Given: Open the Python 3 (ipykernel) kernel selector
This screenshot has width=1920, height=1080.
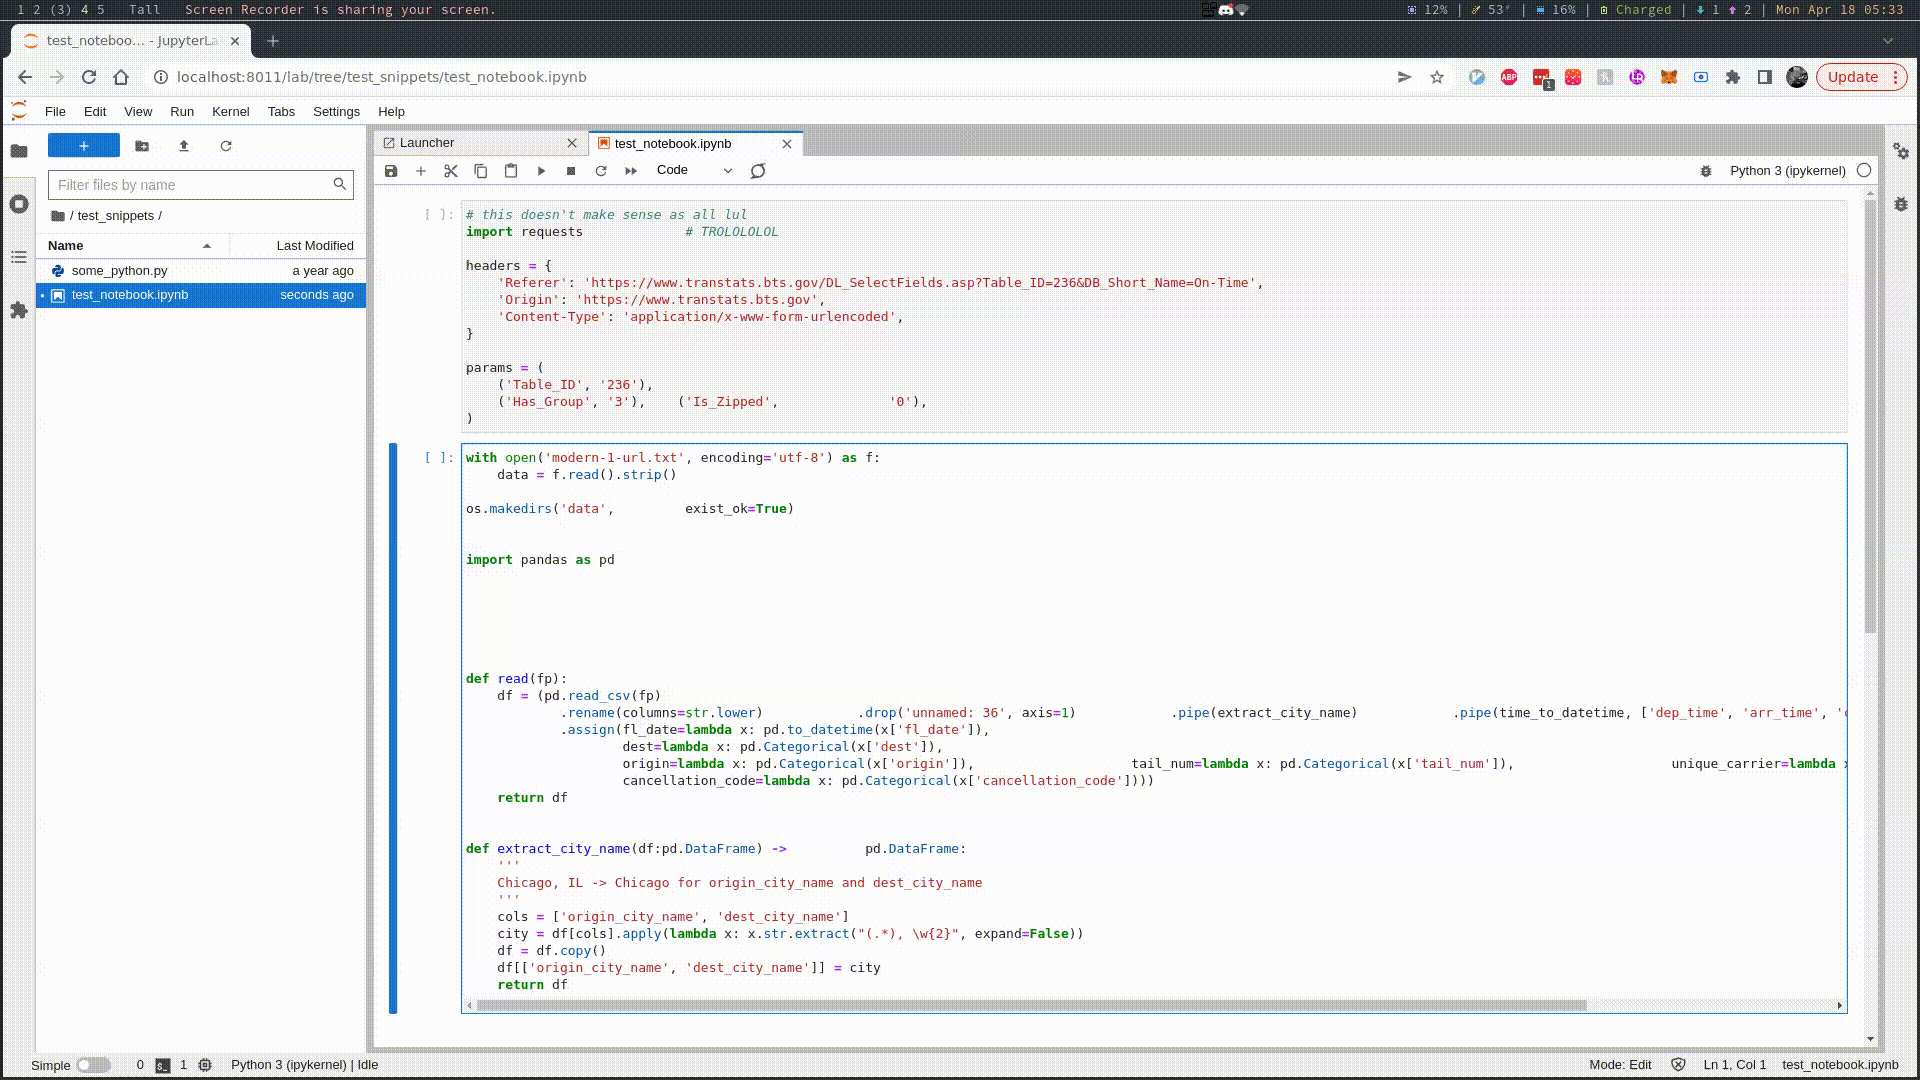Looking at the screenshot, I should [x=1790, y=171].
